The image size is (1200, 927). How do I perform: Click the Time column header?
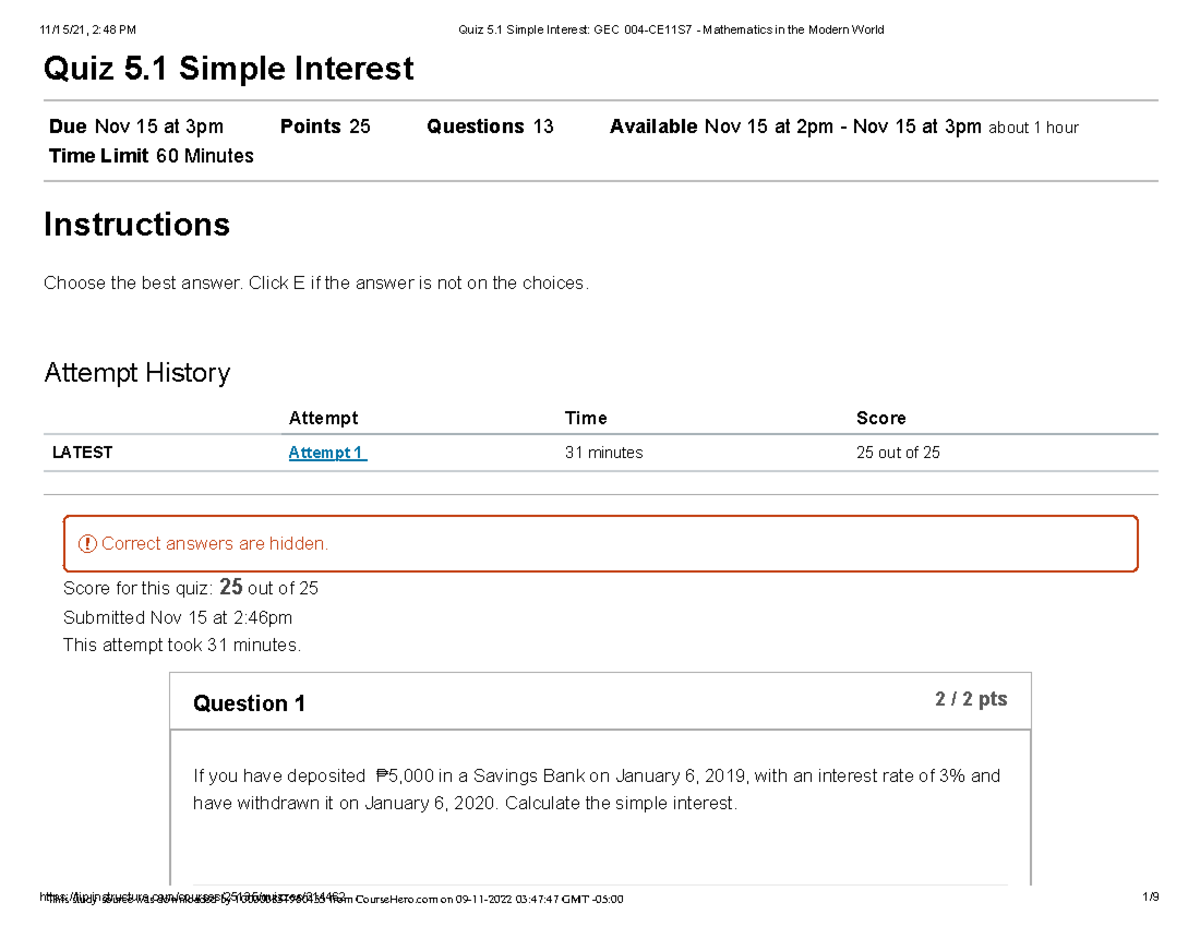coord(586,418)
